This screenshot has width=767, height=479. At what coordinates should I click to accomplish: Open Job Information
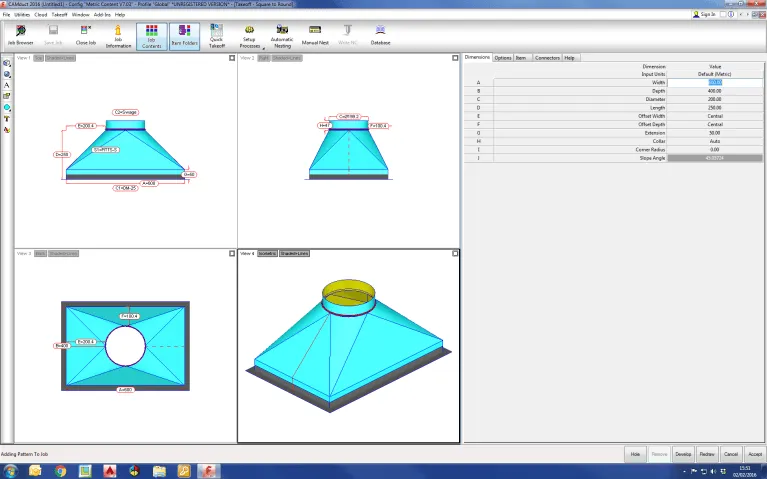118,37
